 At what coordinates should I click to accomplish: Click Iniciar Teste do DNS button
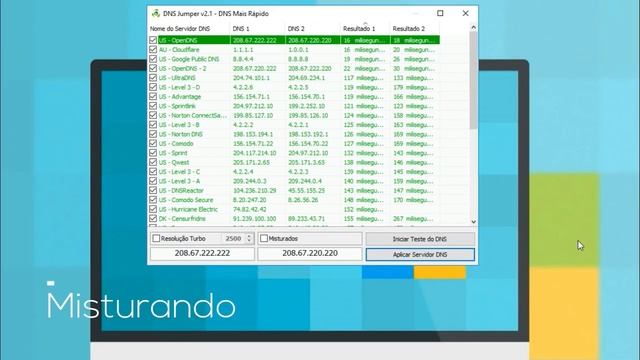420,239
